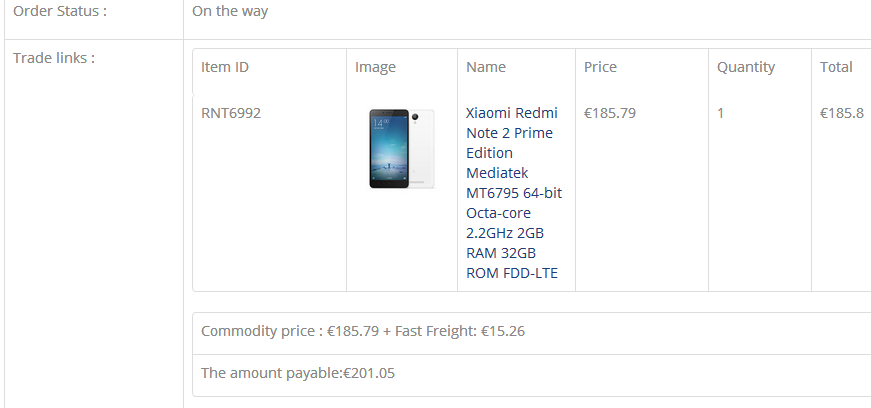This screenshot has width=871, height=408.
Task: Open the 'Xiaomi Redmi' product title link
Action: [x=512, y=113]
